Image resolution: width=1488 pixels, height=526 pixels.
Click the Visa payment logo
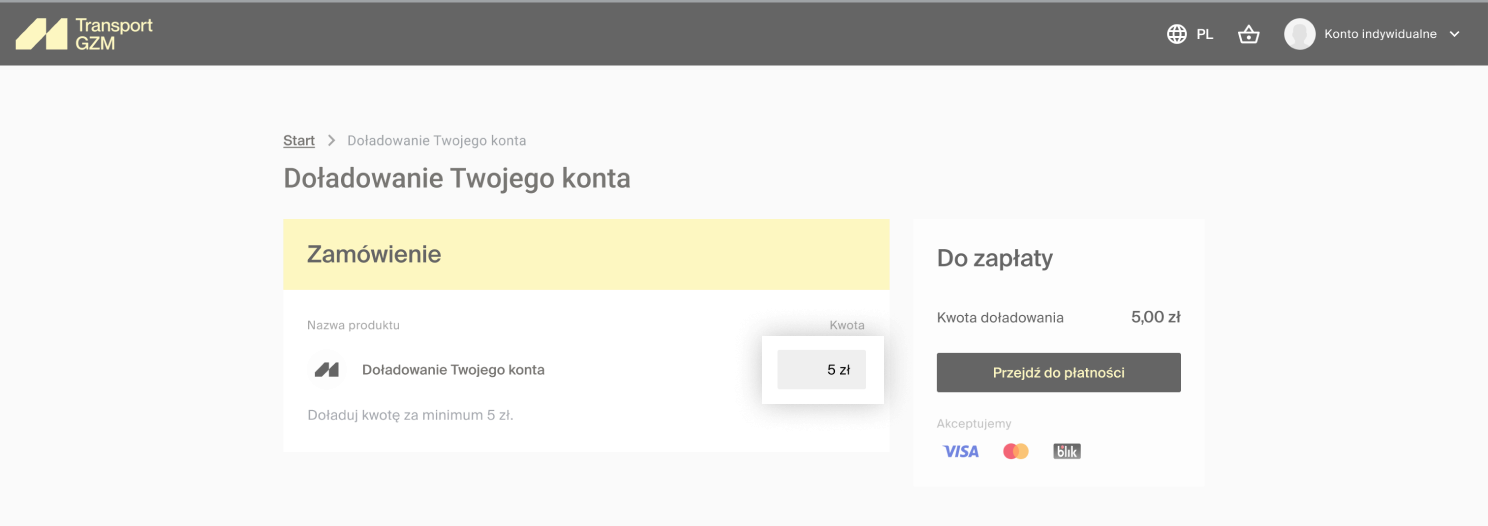tap(961, 452)
